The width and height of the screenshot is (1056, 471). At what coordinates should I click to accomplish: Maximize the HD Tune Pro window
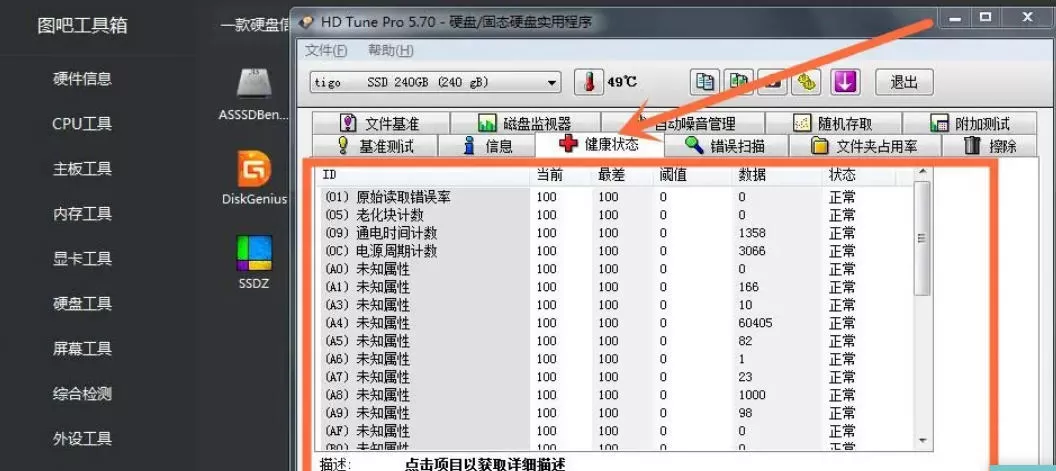(x=986, y=18)
